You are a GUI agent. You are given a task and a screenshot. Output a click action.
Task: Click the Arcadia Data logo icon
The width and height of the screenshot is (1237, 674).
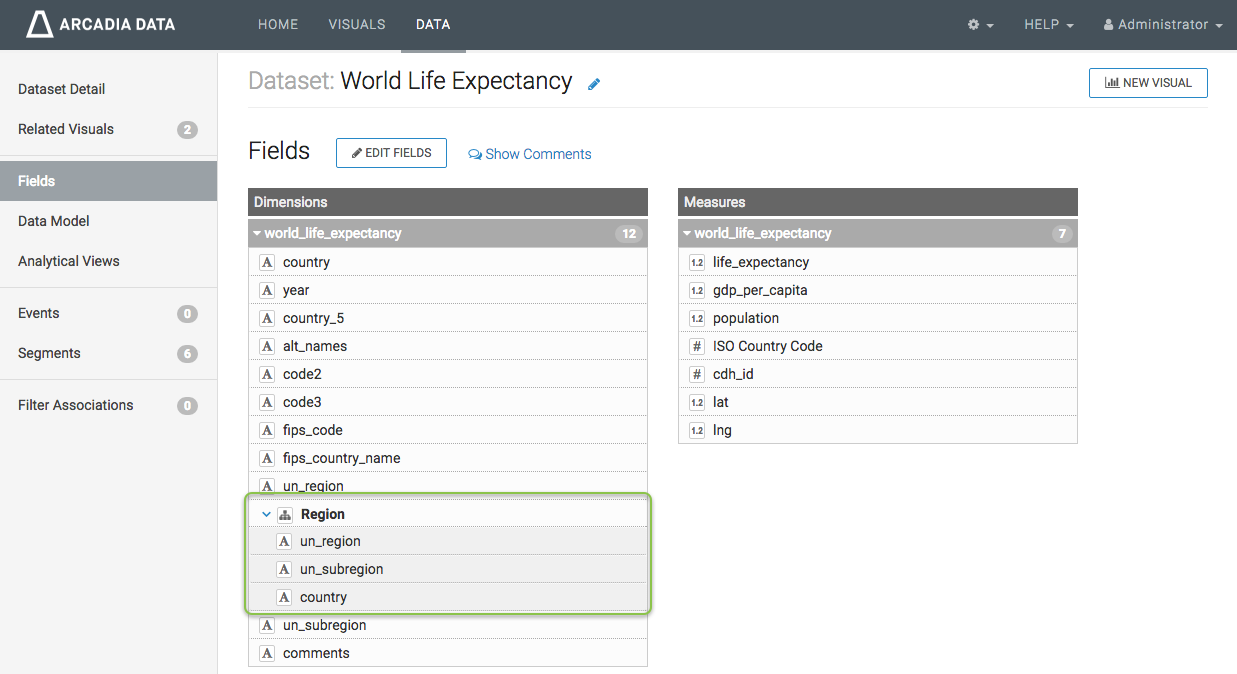click(39, 25)
